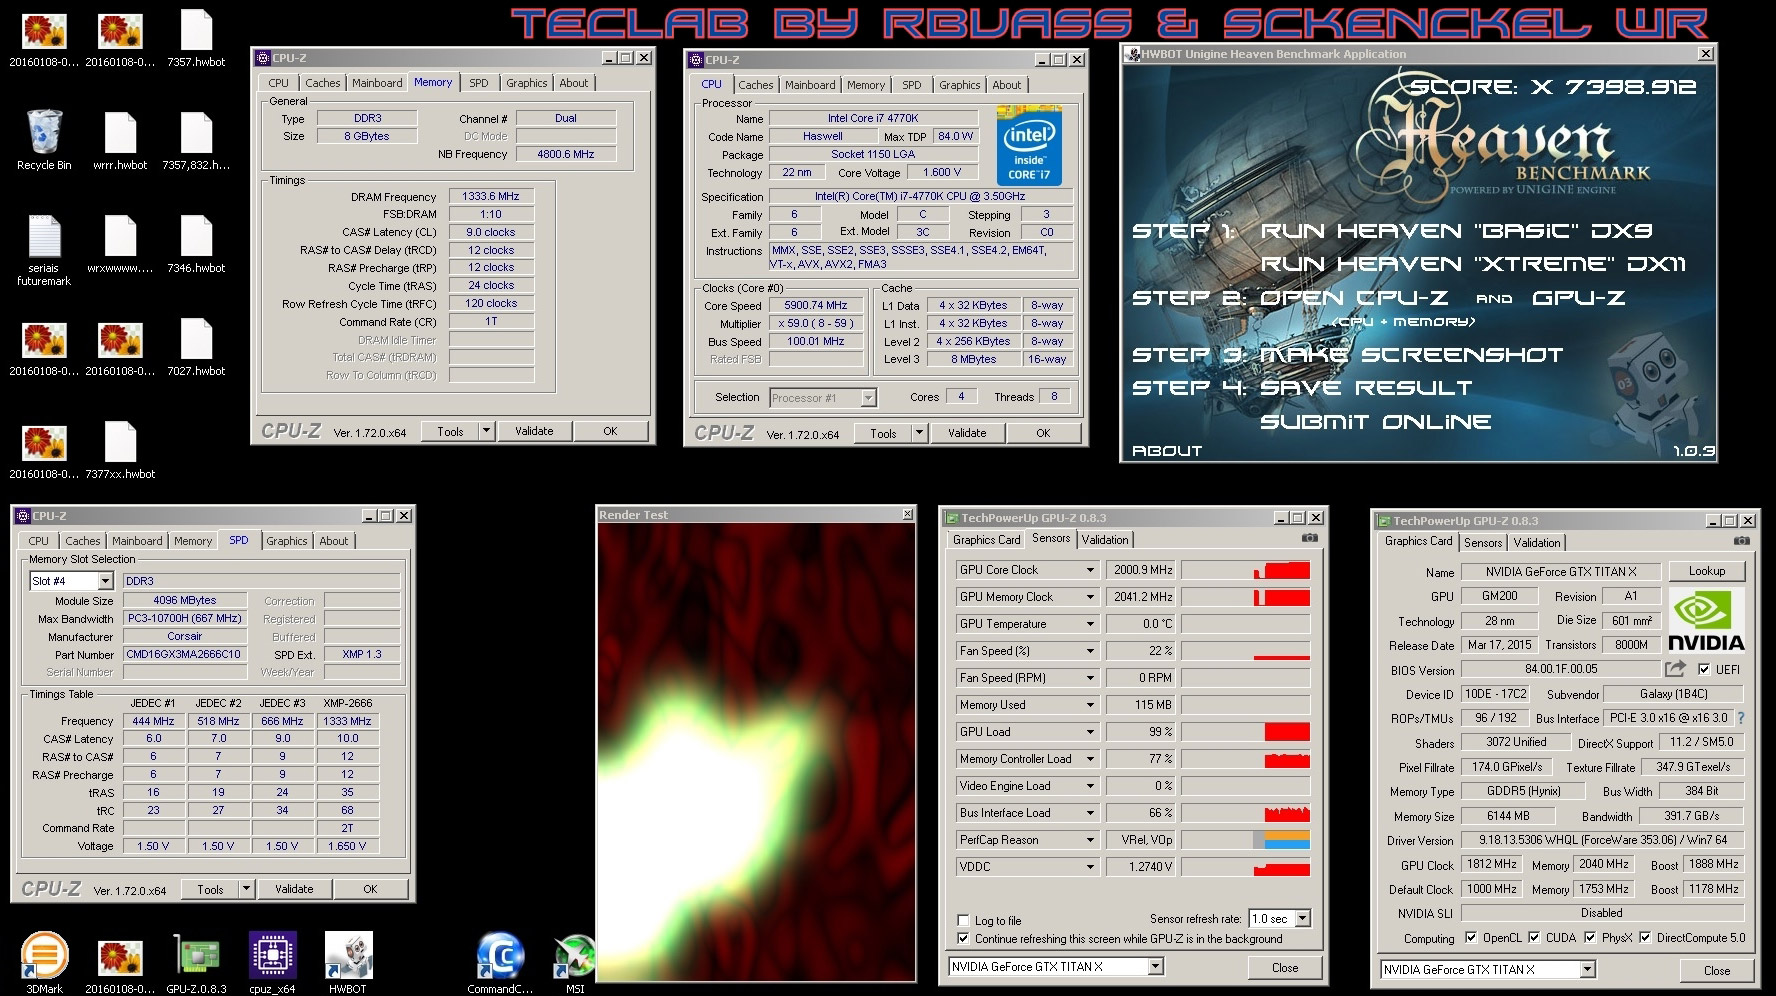Open the Slot #4 memory slot dropdown
1776x996 pixels.
coord(105,581)
